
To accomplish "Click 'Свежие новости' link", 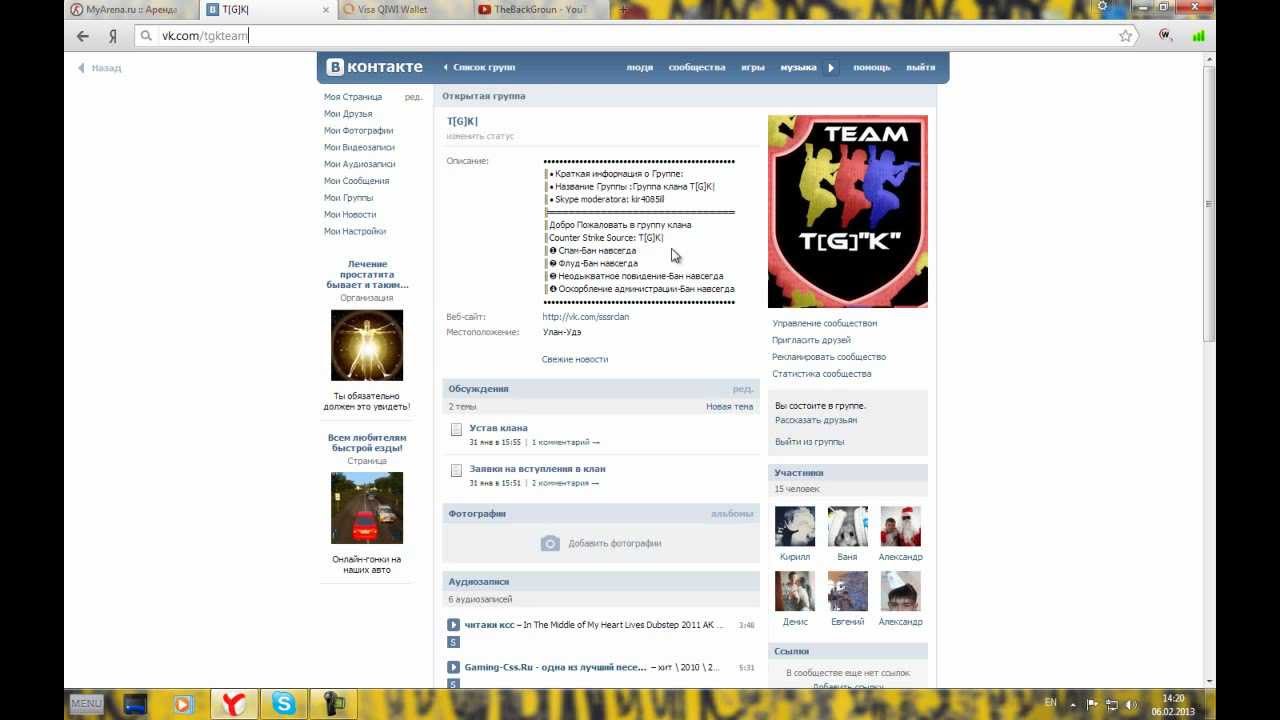I will (575, 359).
